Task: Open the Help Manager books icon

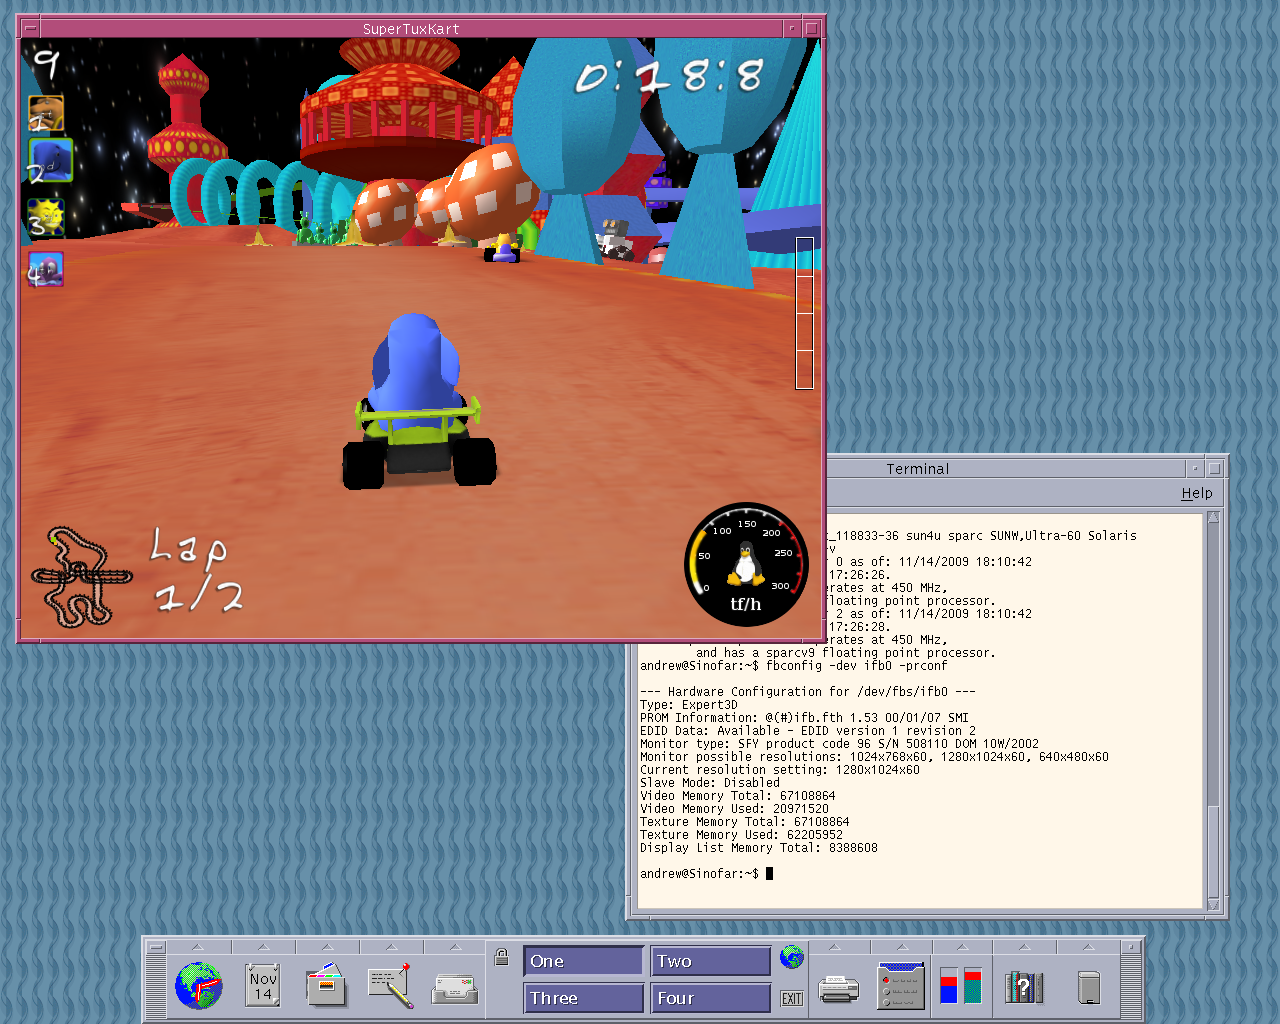Action: click(1024, 987)
